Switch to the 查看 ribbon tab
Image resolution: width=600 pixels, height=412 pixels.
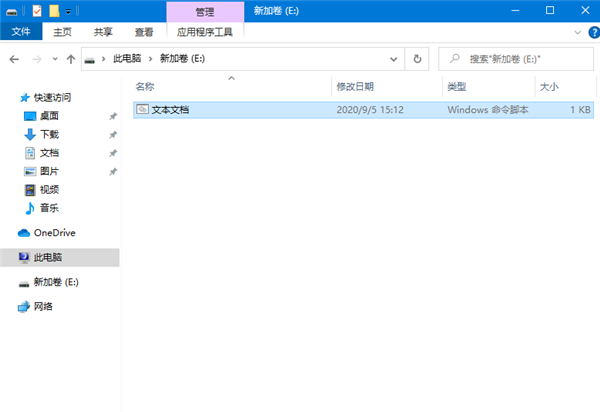(x=144, y=32)
